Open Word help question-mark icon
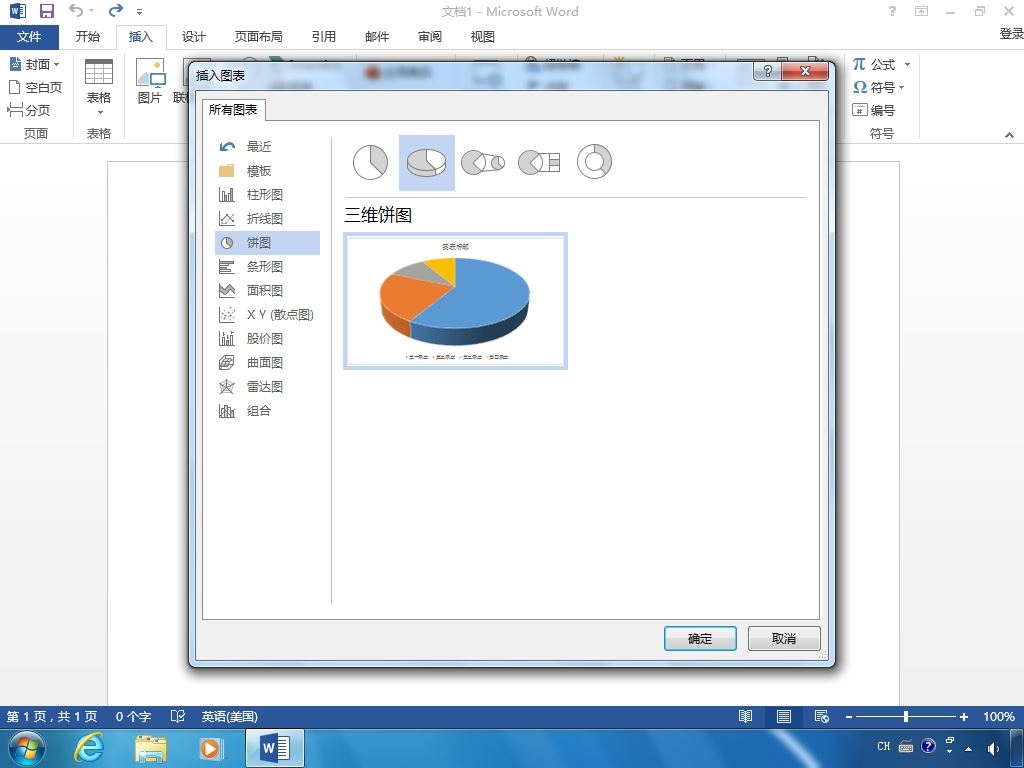1024x768 pixels. [892, 11]
